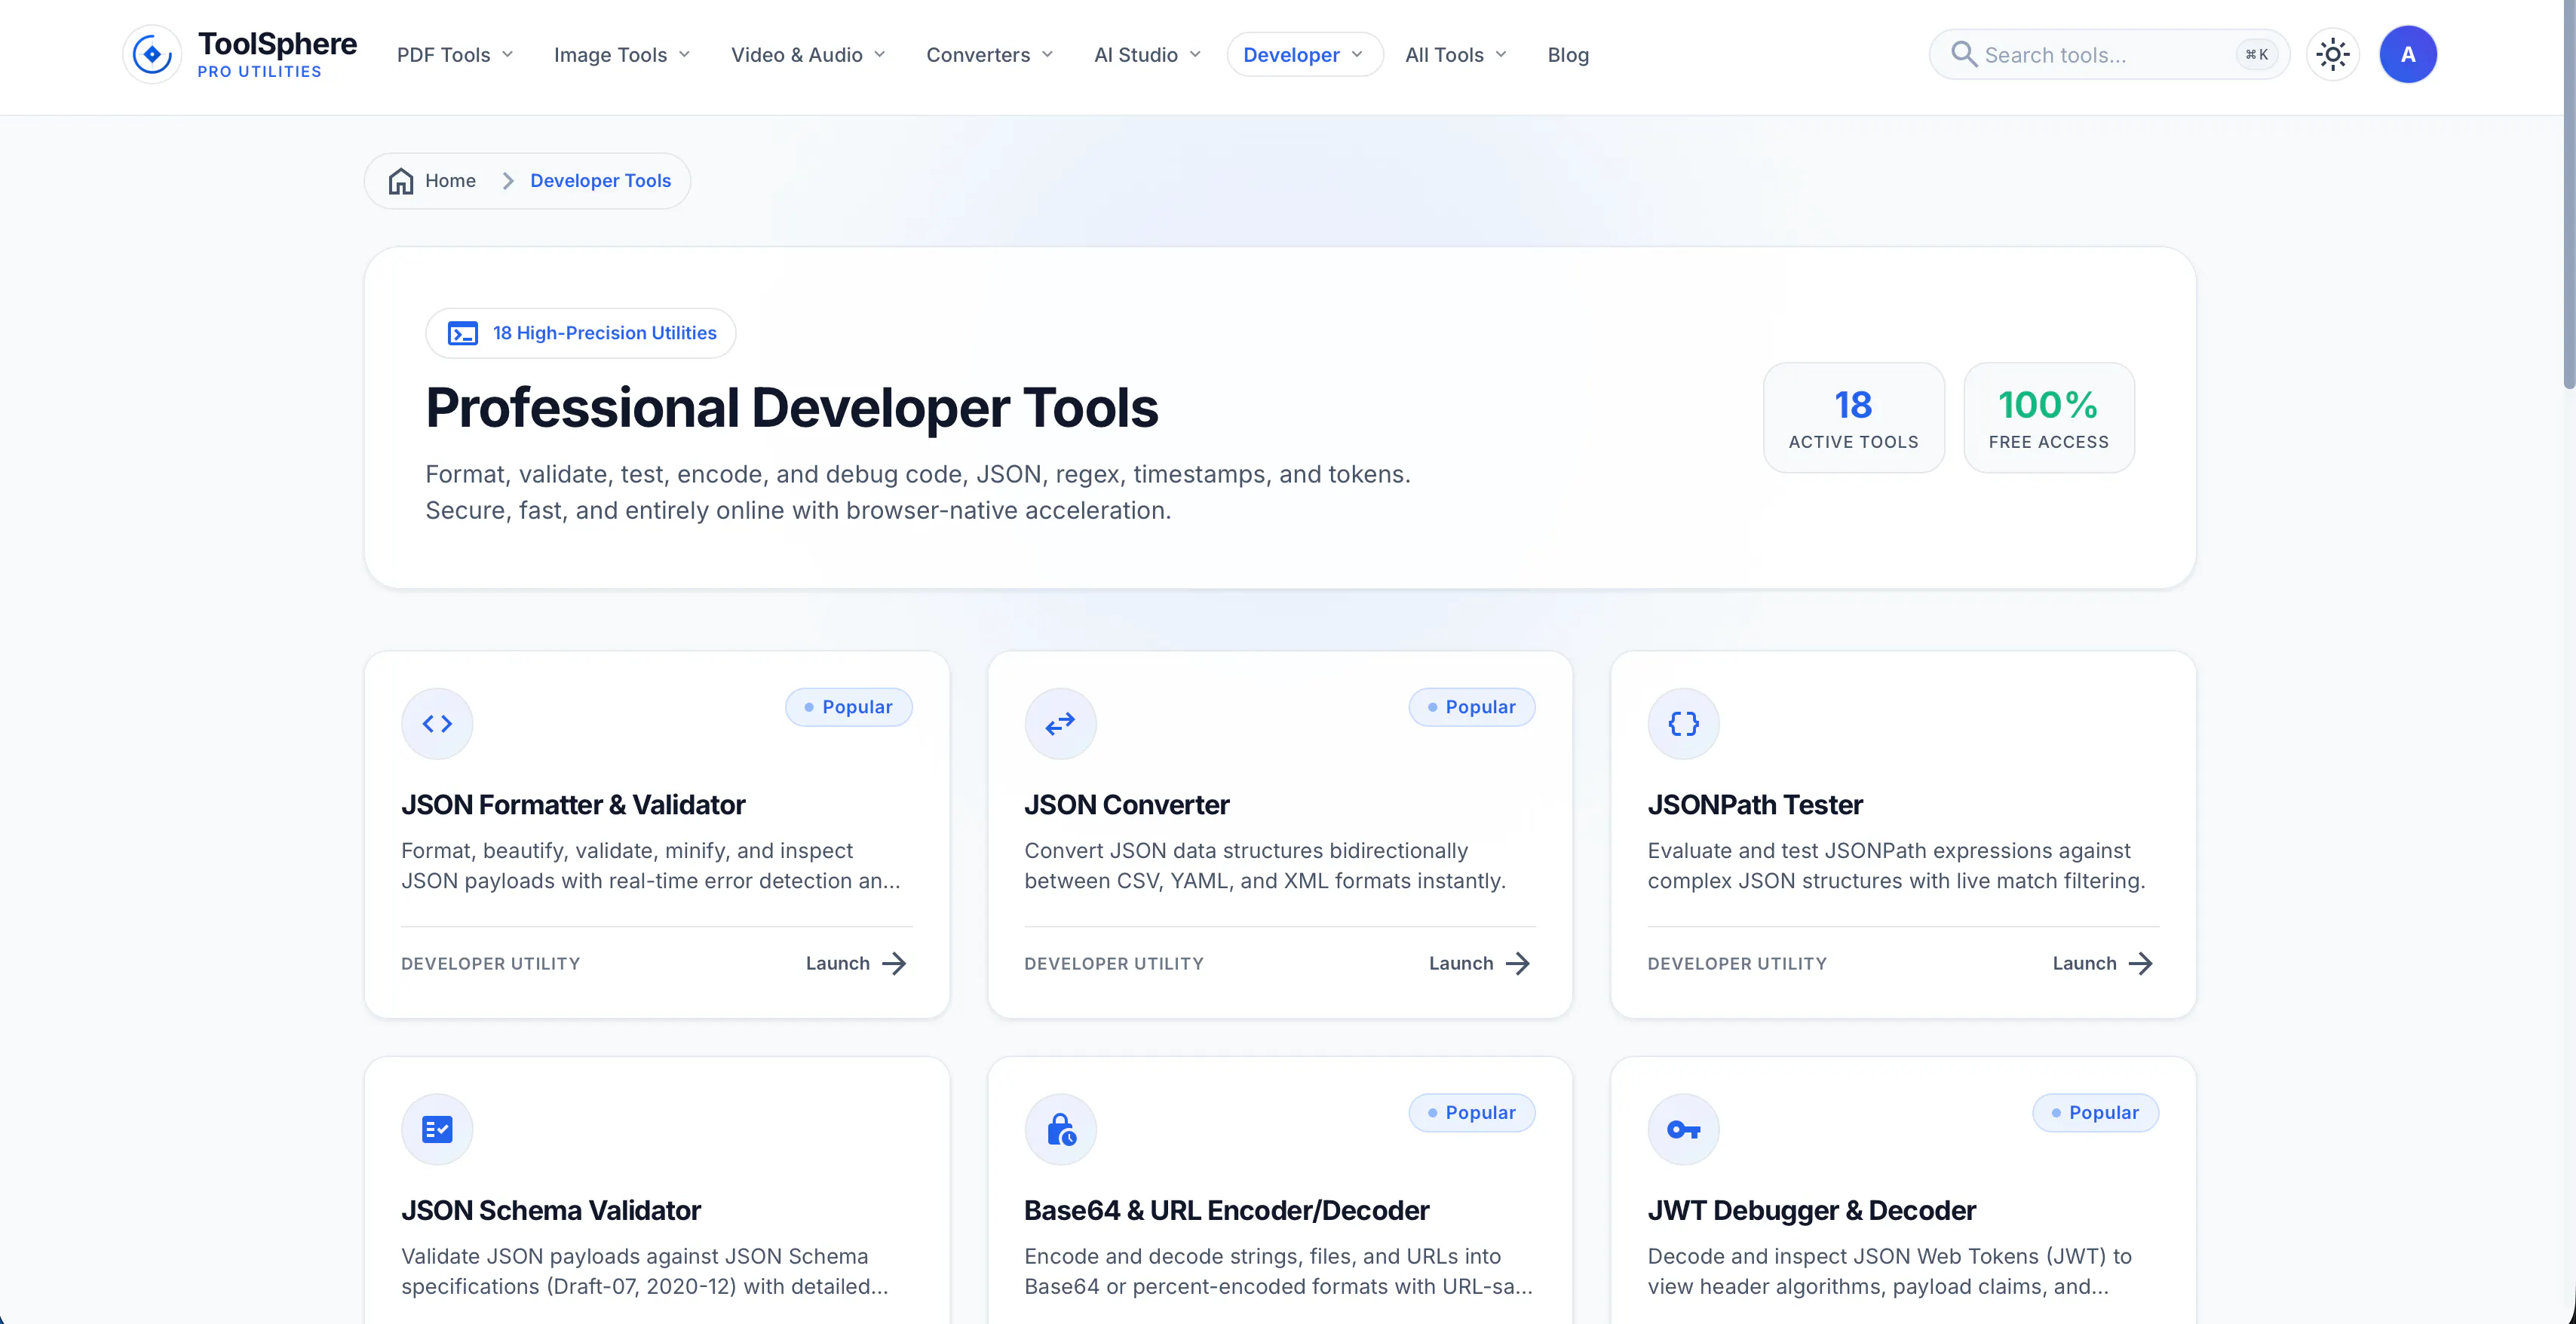Open the Base64 & URL Encoder/Decoder title
Viewport: 2576px width, 1324px height.
click(1226, 1211)
